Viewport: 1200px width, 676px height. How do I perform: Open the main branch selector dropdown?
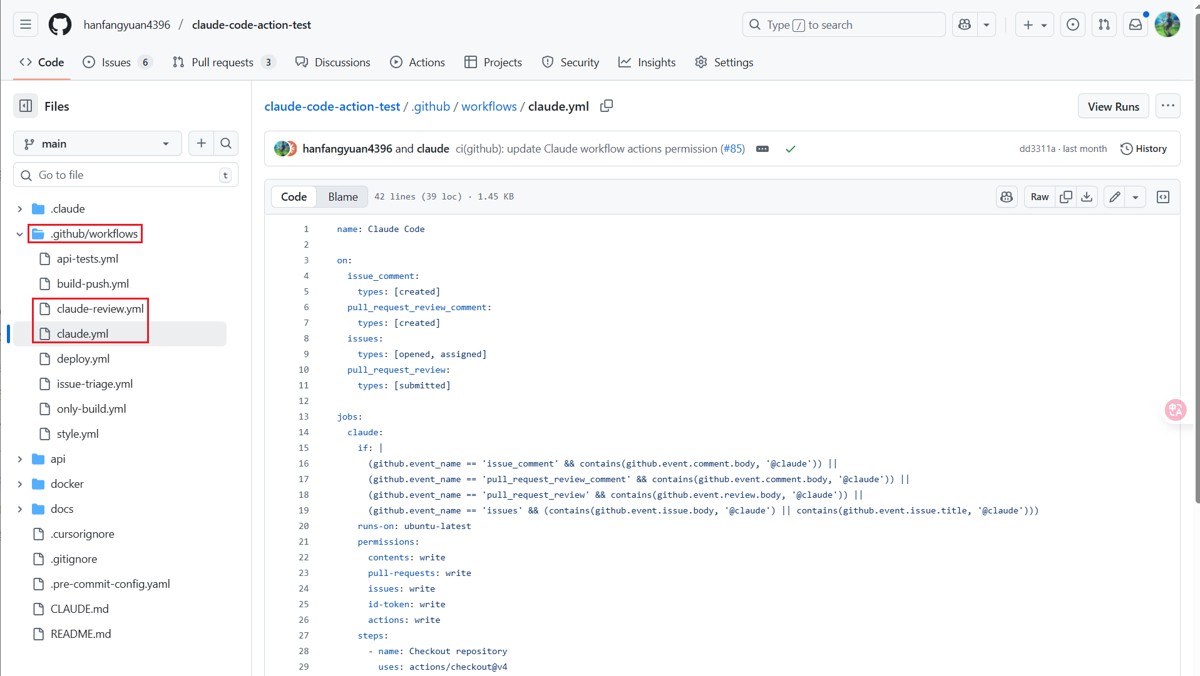(x=98, y=144)
